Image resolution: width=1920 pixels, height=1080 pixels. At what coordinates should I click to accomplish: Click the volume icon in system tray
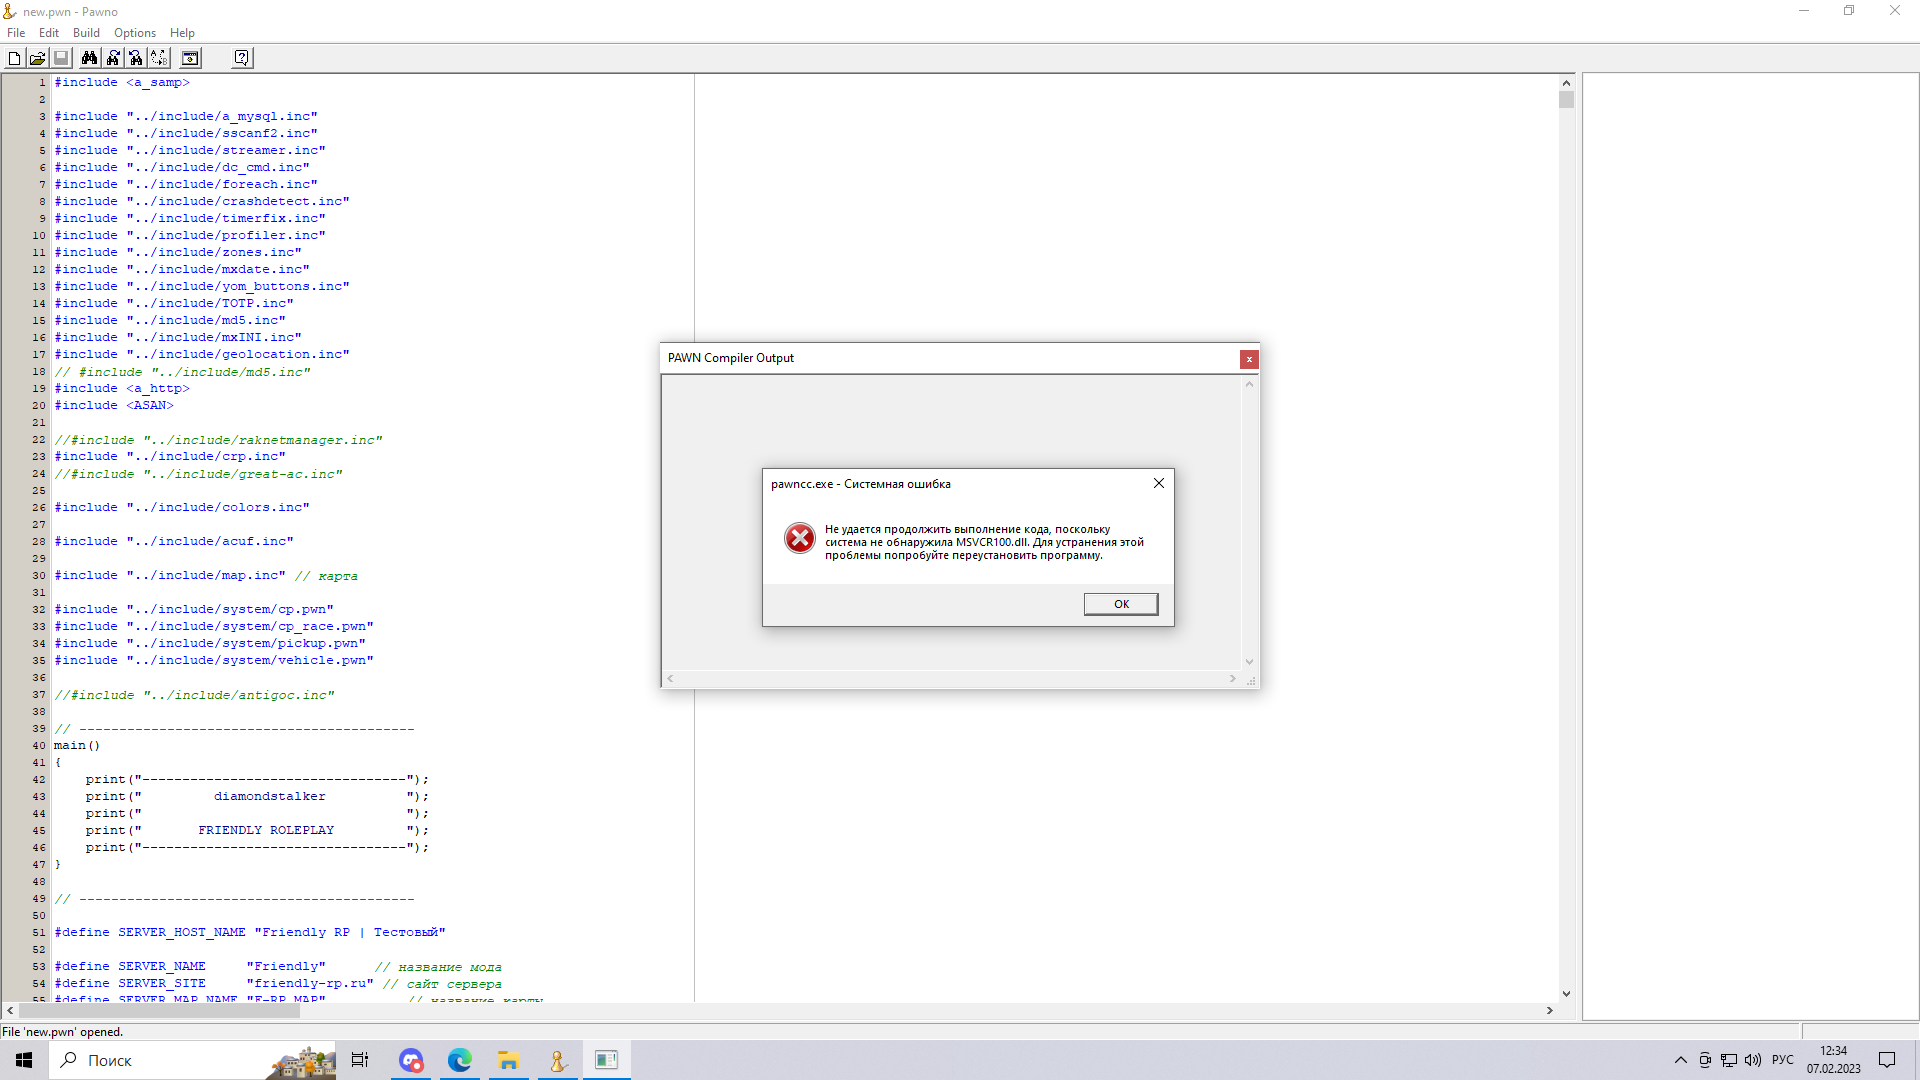1753,1060
